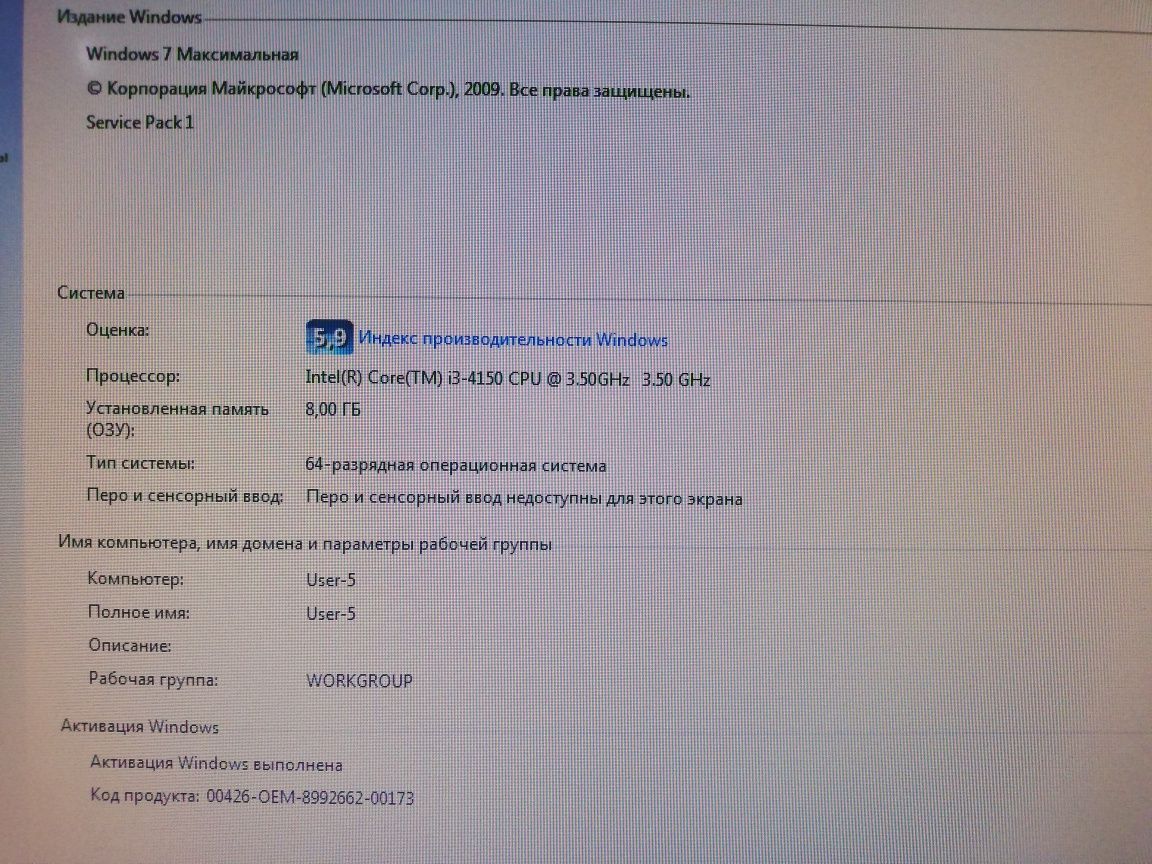Click the 5,9 performance rating badge
Screen dimensions: 1152x864
(328, 337)
